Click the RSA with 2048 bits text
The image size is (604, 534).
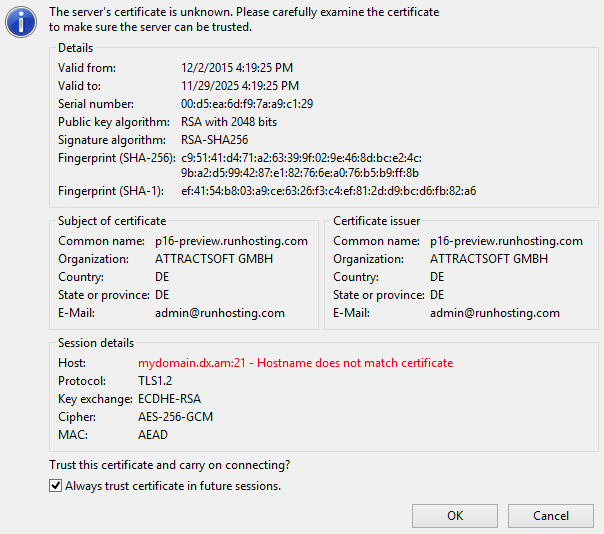pos(229,122)
